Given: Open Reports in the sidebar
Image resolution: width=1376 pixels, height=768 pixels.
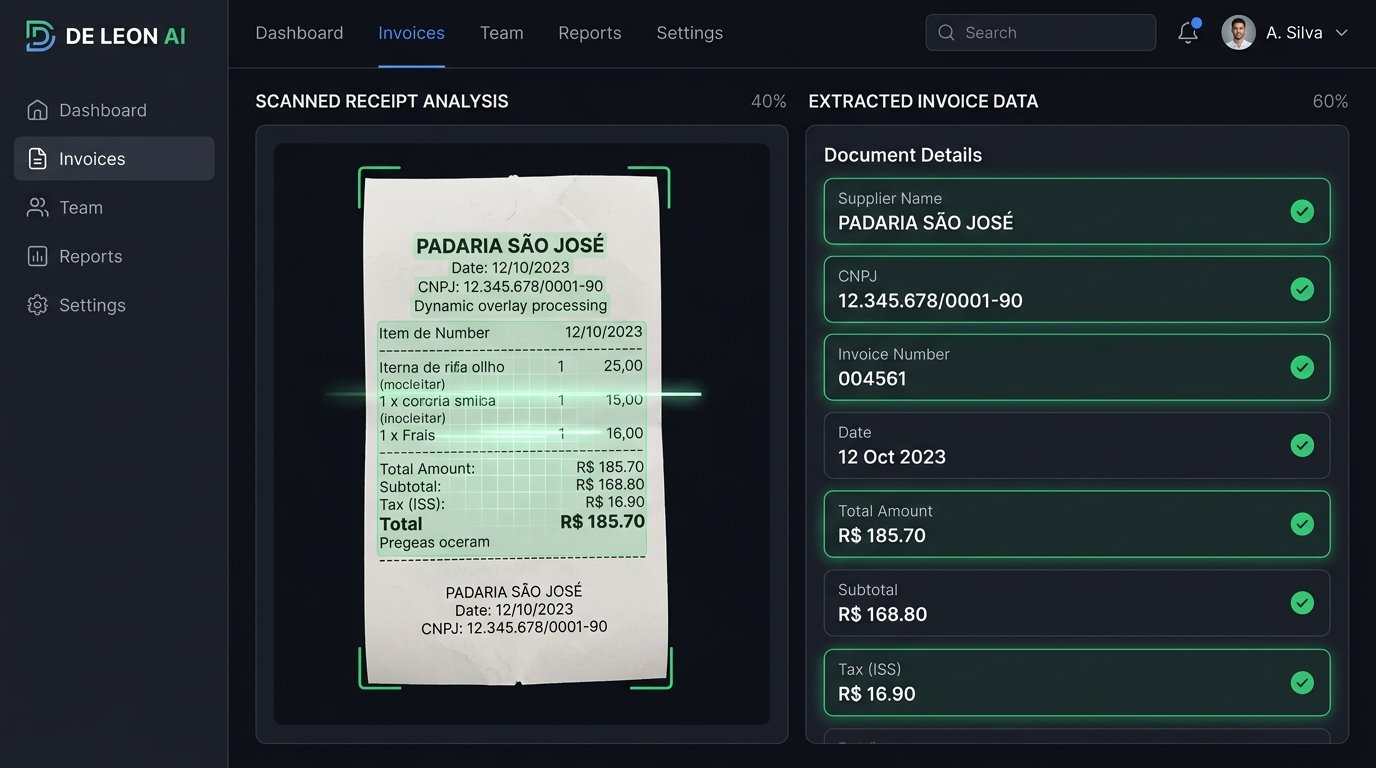Looking at the screenshot, I should [114, 256].
